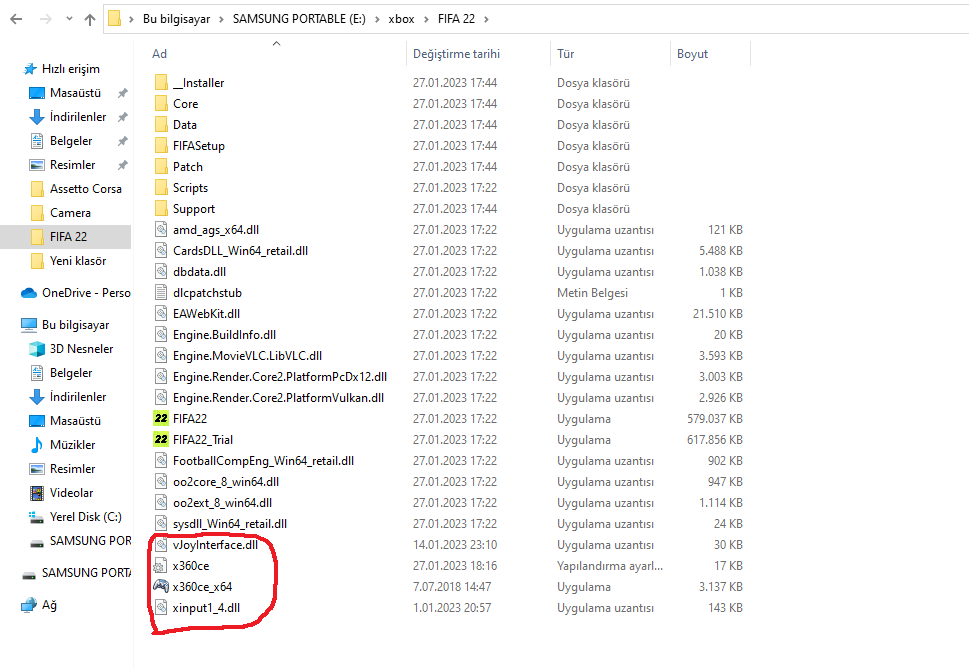The height and width of the screenshot is (670, 969).
Task: Open Videolar film icon
Action: [x=37, y=493]
